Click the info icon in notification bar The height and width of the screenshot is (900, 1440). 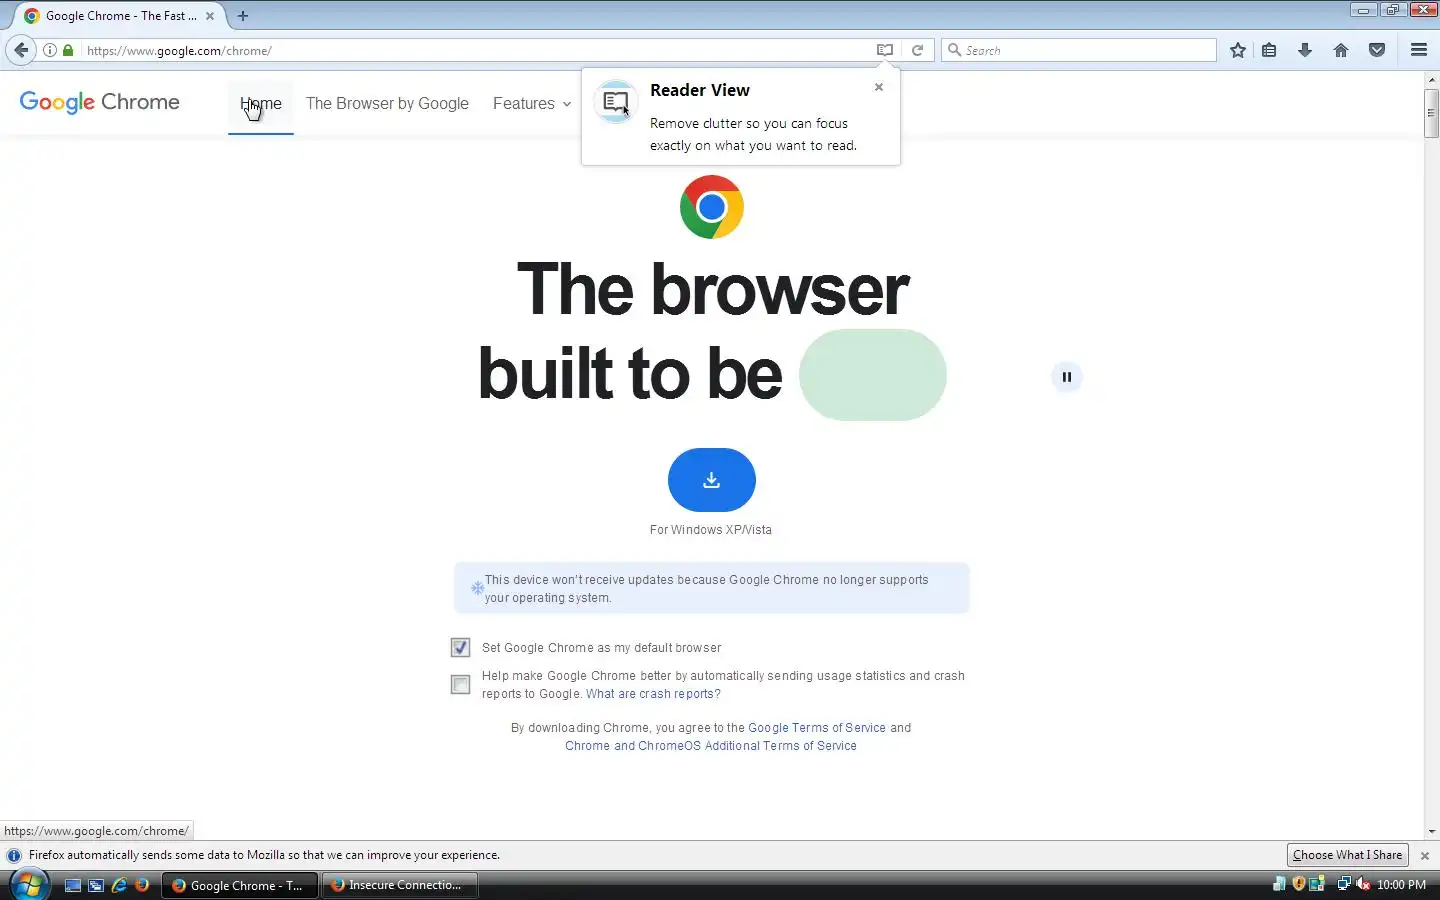click(x=14, y=855)
